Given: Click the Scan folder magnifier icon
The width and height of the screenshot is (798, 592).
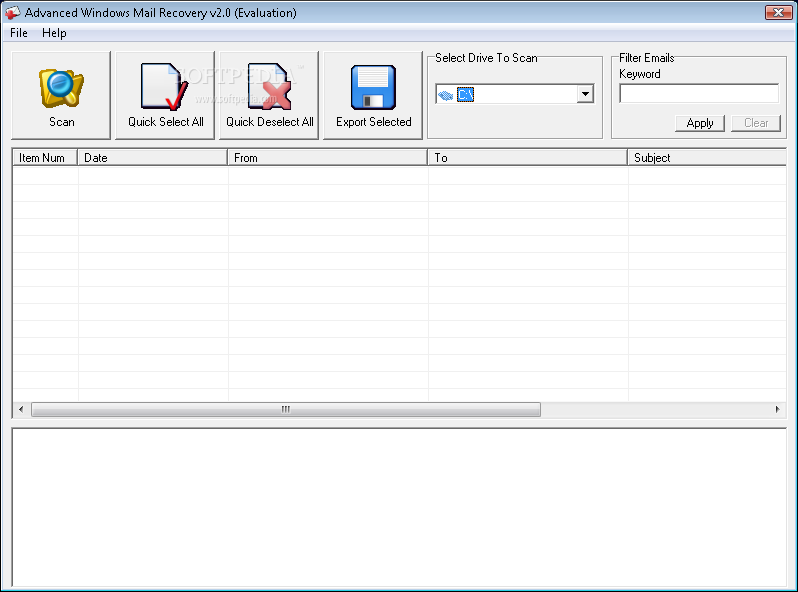Looking at the screenshot, I should [x=61, y=87].
